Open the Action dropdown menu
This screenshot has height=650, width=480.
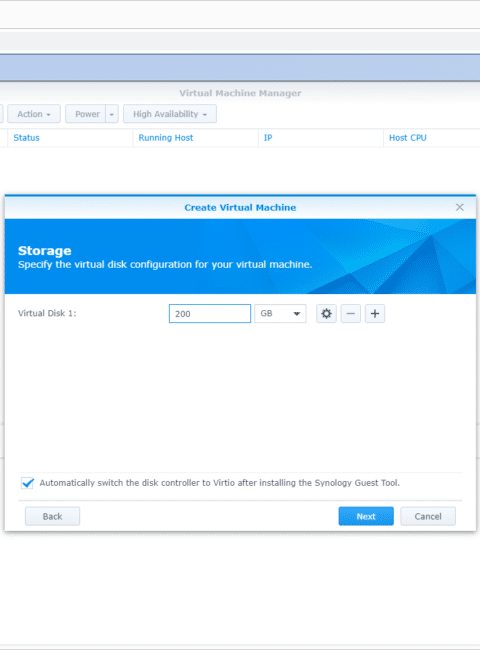(34, 114)
